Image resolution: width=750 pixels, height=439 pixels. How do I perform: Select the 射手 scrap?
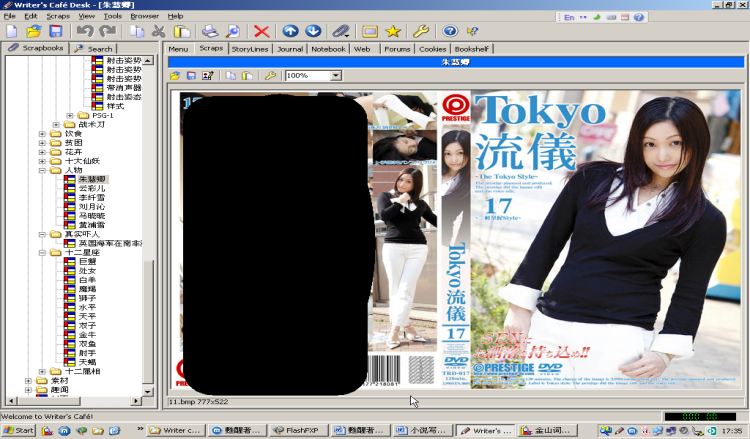click(88, 353)
